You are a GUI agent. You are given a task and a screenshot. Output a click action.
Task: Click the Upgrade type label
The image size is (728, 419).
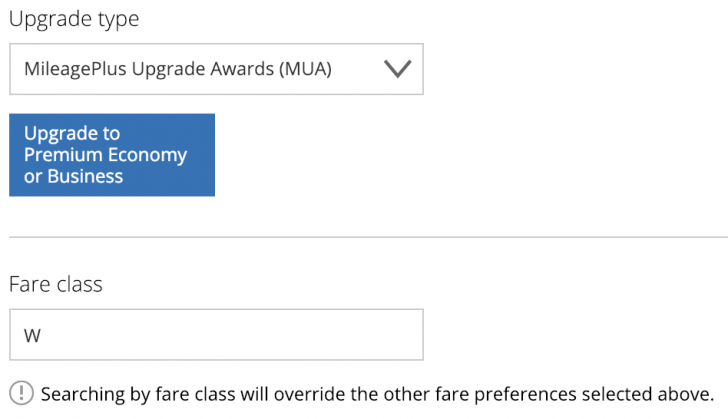click(x=74, y=20)
